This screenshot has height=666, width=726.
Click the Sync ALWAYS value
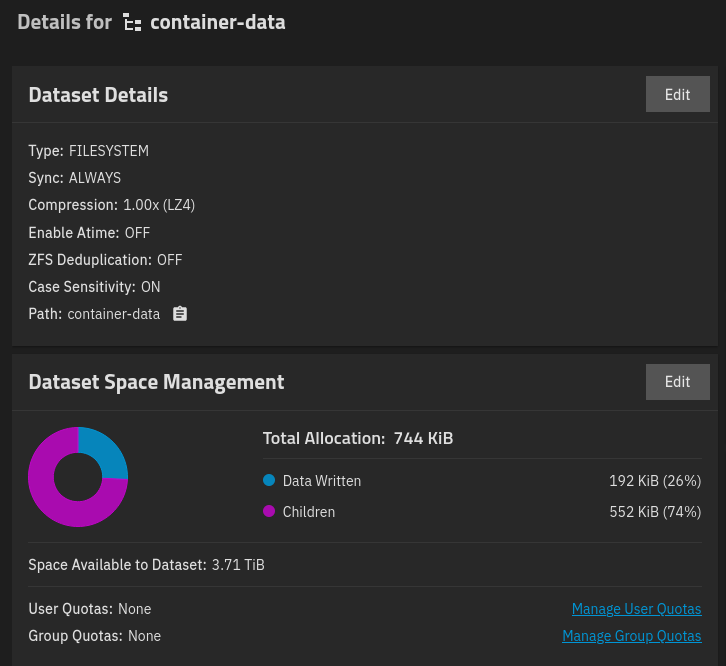[95, 178]
